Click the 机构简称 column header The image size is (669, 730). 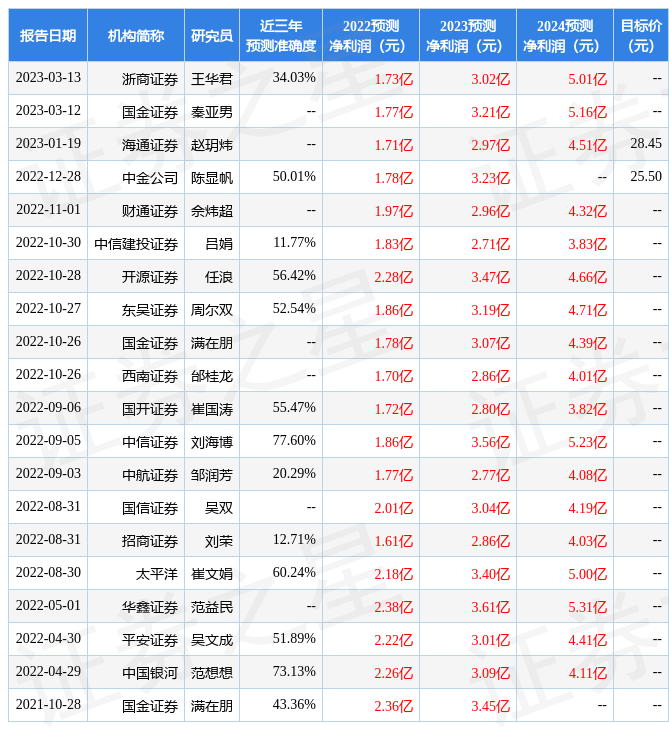136,35
